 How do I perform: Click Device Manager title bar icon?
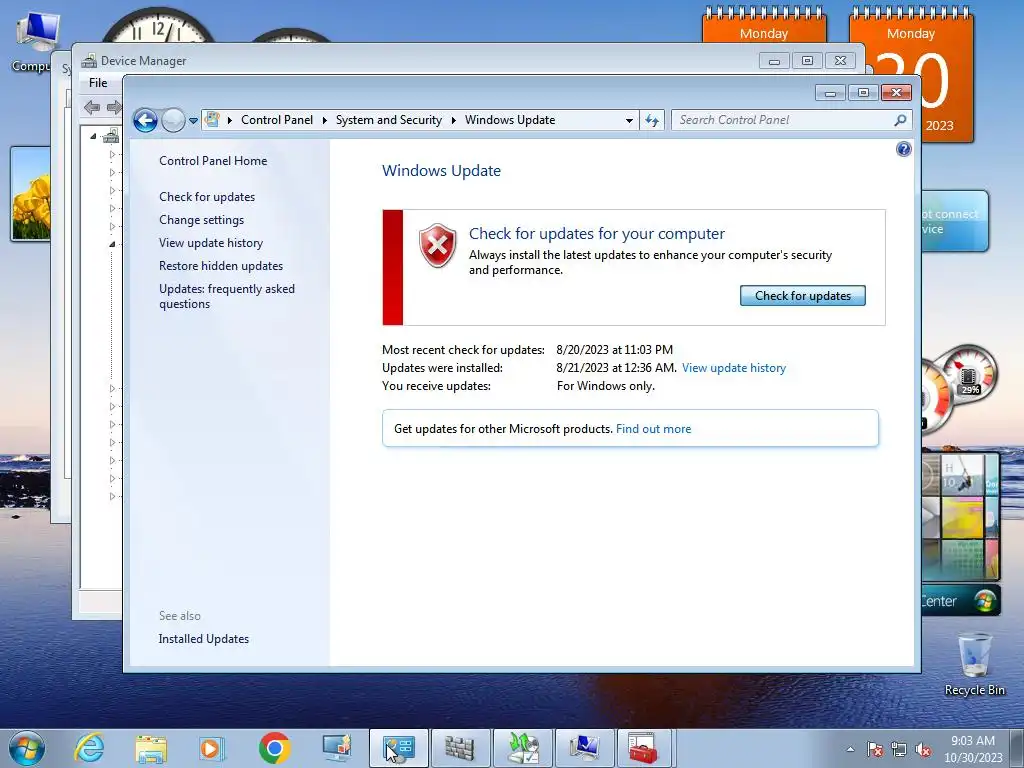89,61
